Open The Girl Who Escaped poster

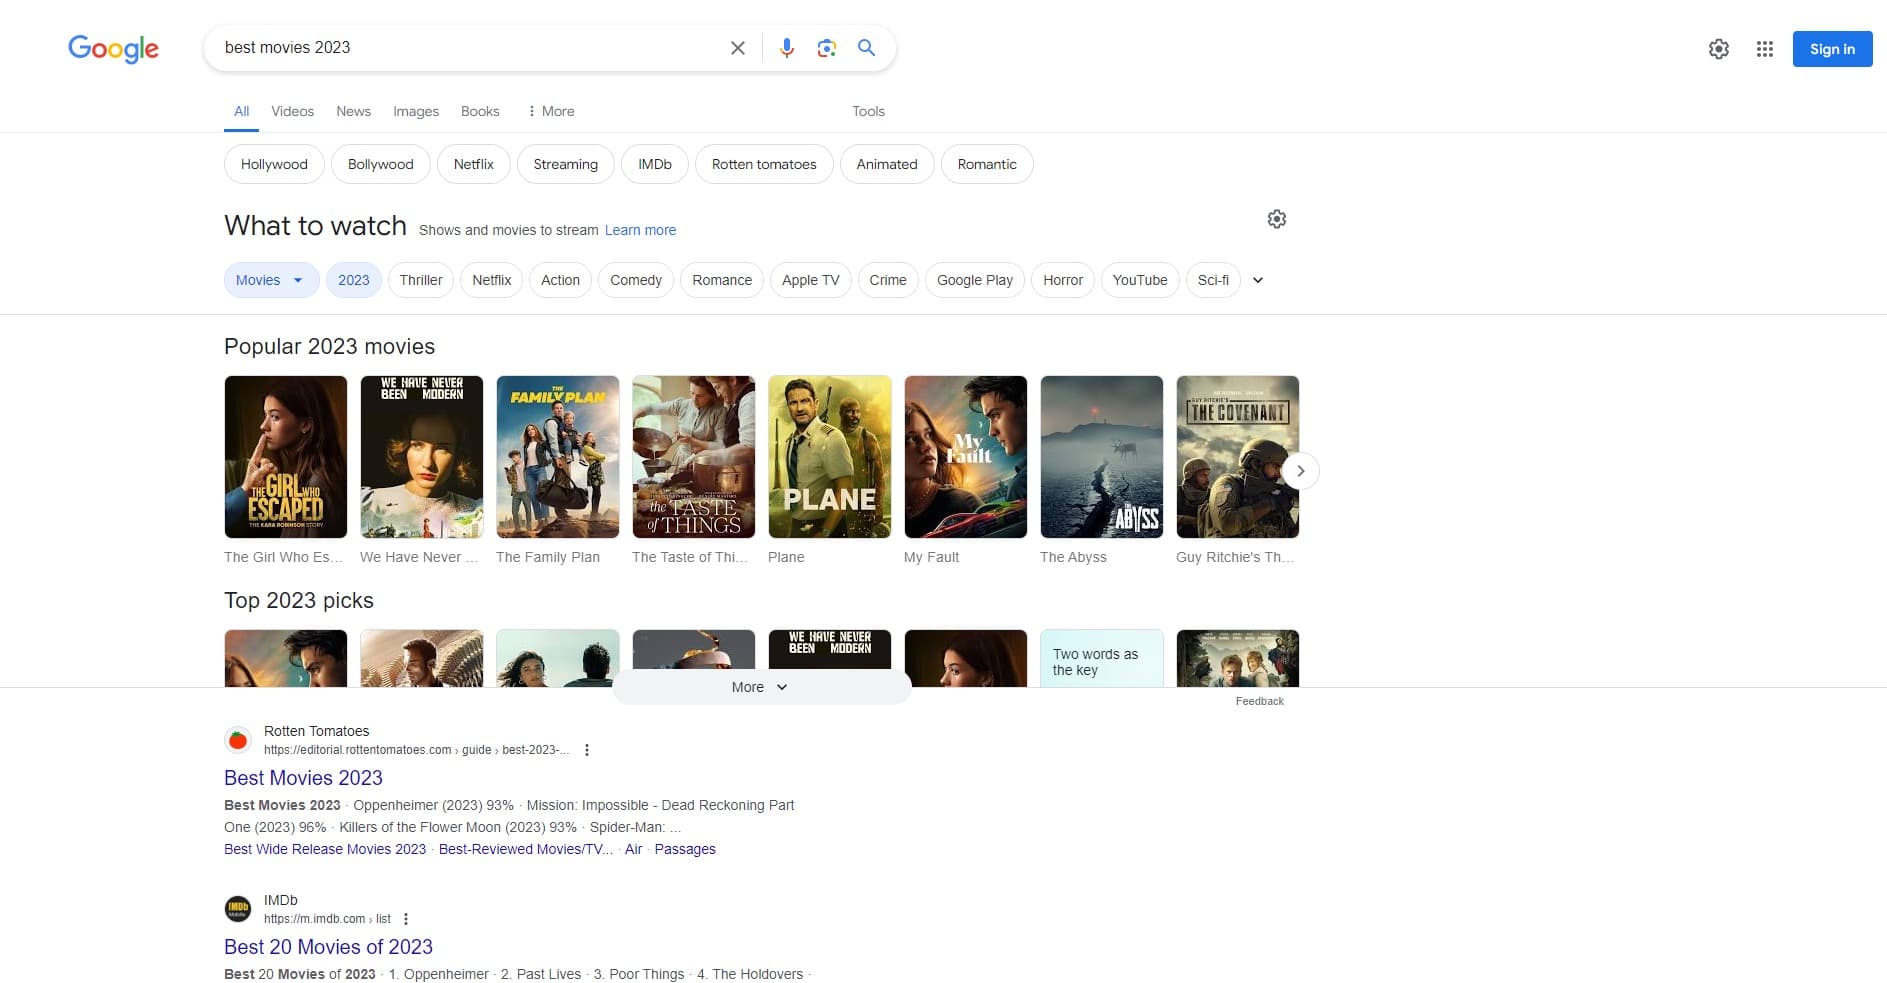pos(286,457)
